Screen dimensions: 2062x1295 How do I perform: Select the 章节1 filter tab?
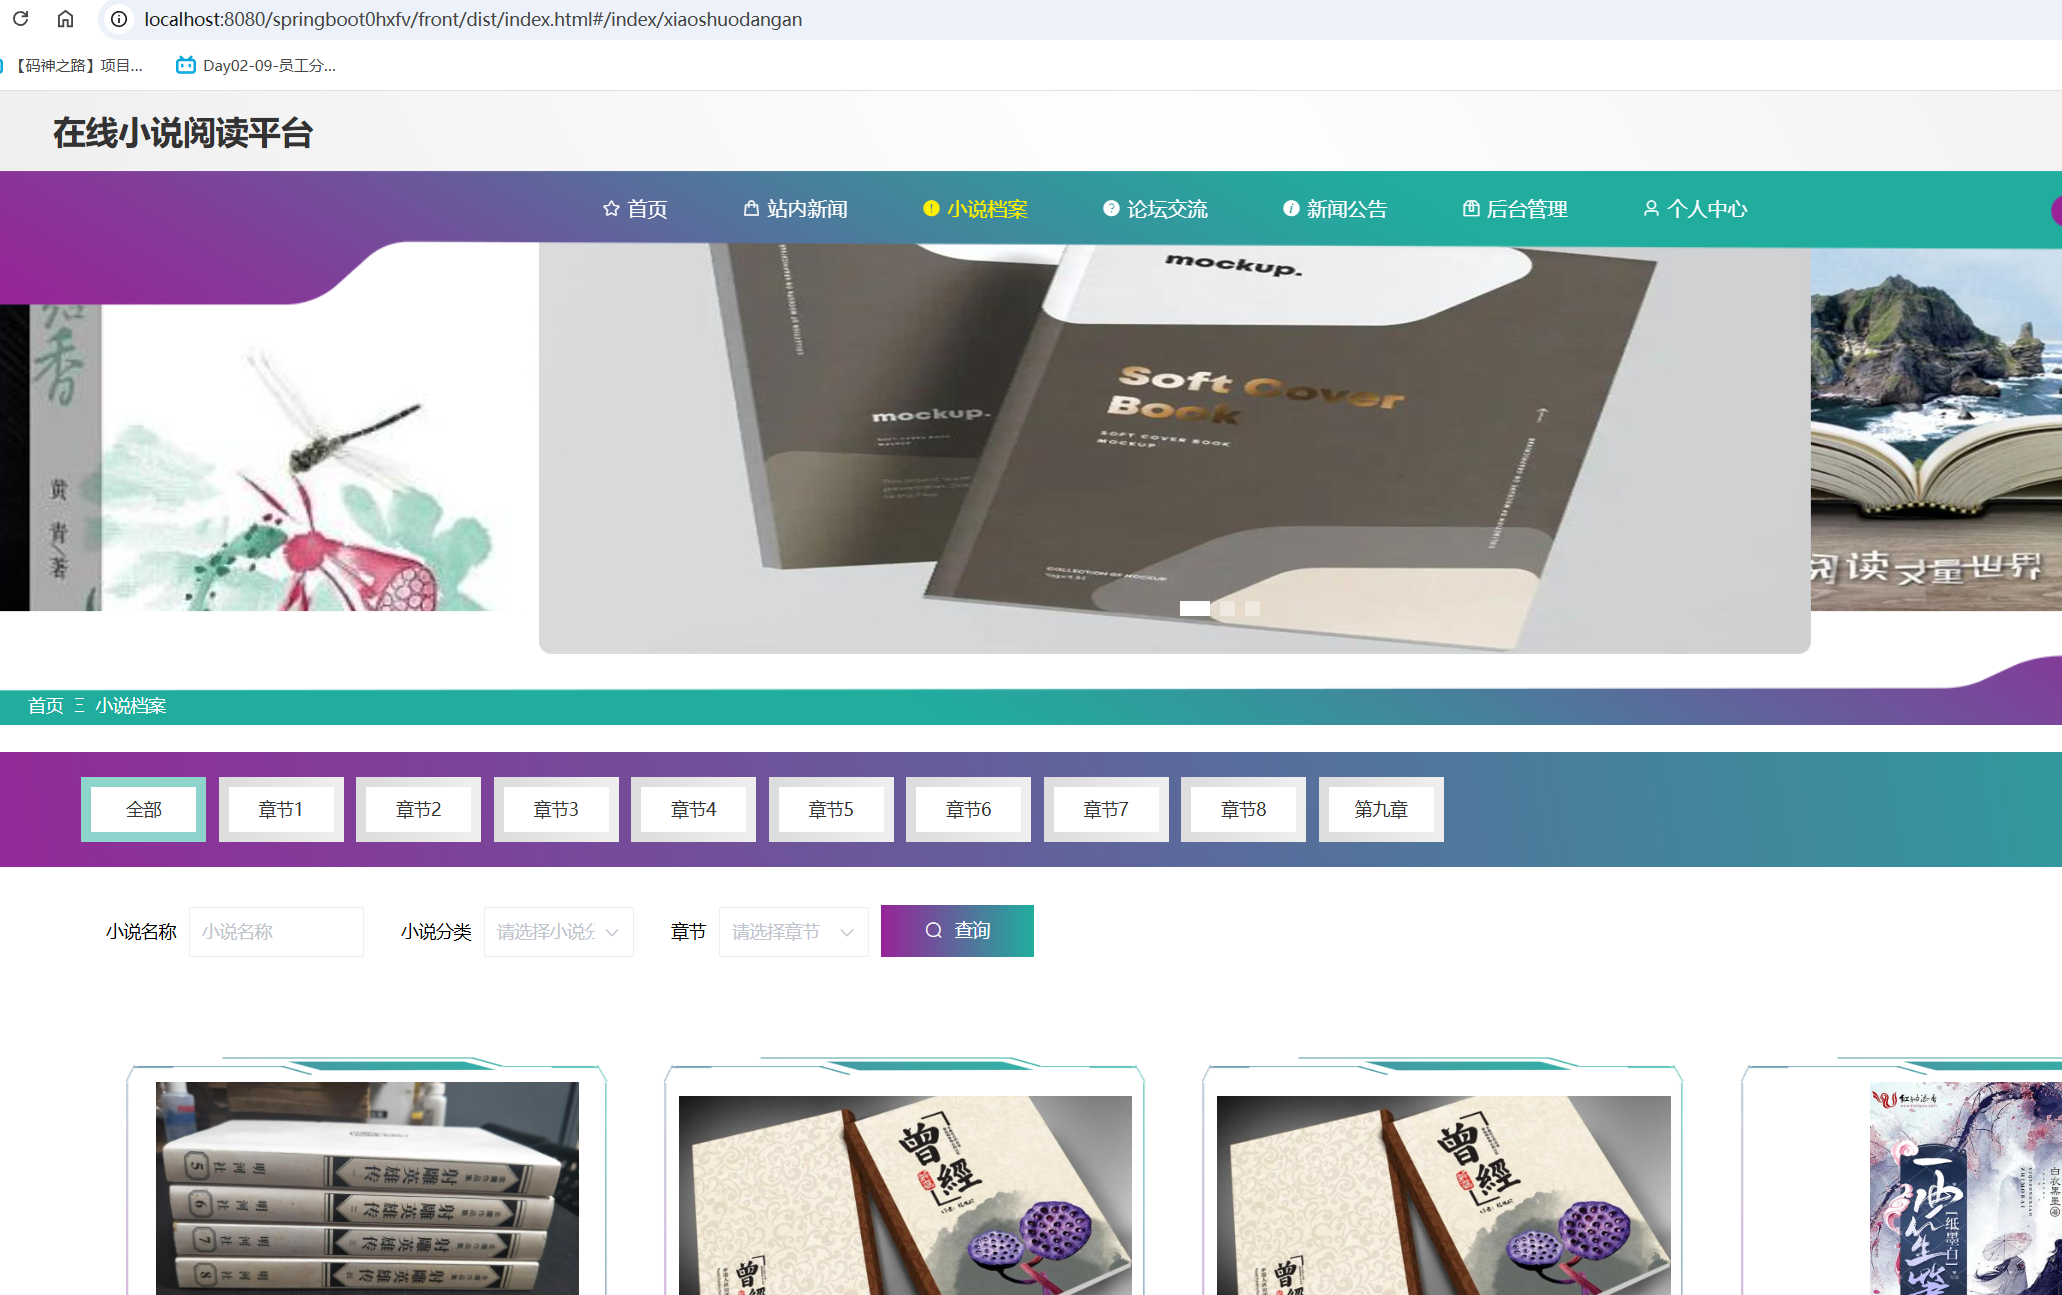pos(281,809)
